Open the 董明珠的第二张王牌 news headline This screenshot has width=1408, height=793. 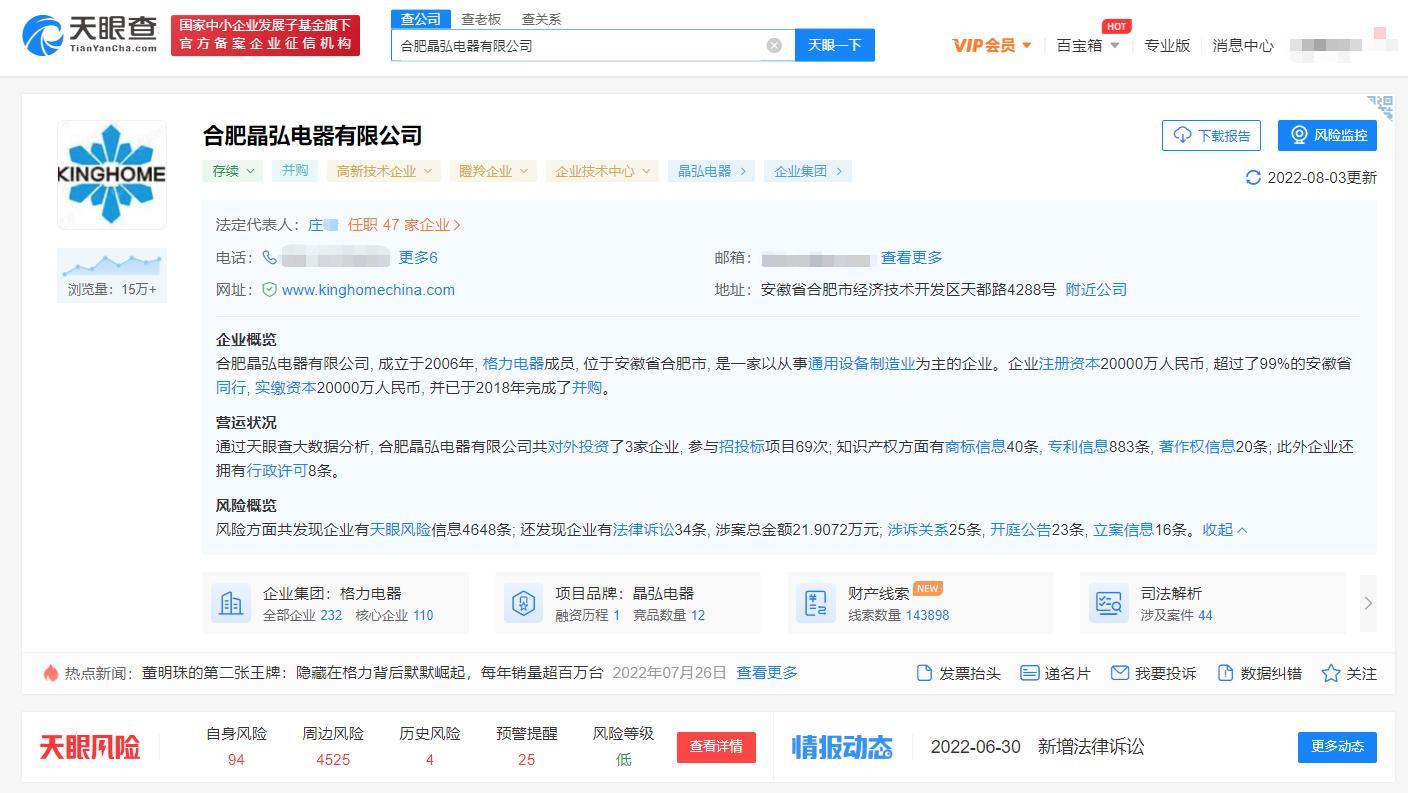click(x=372, y=673)
